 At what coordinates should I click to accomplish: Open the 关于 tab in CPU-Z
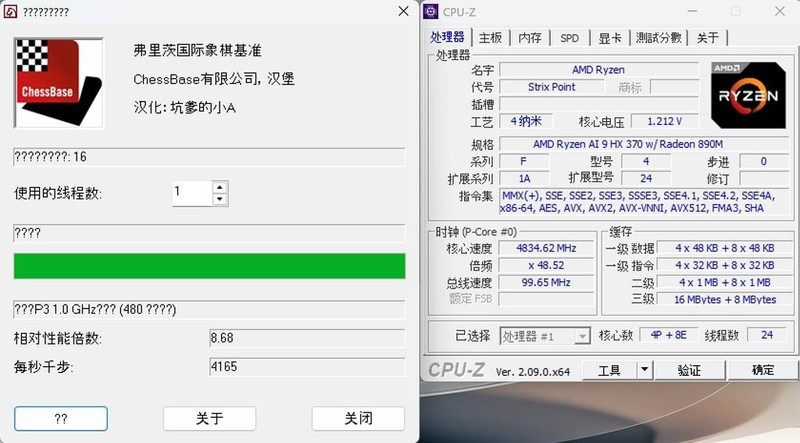point(708,38)
